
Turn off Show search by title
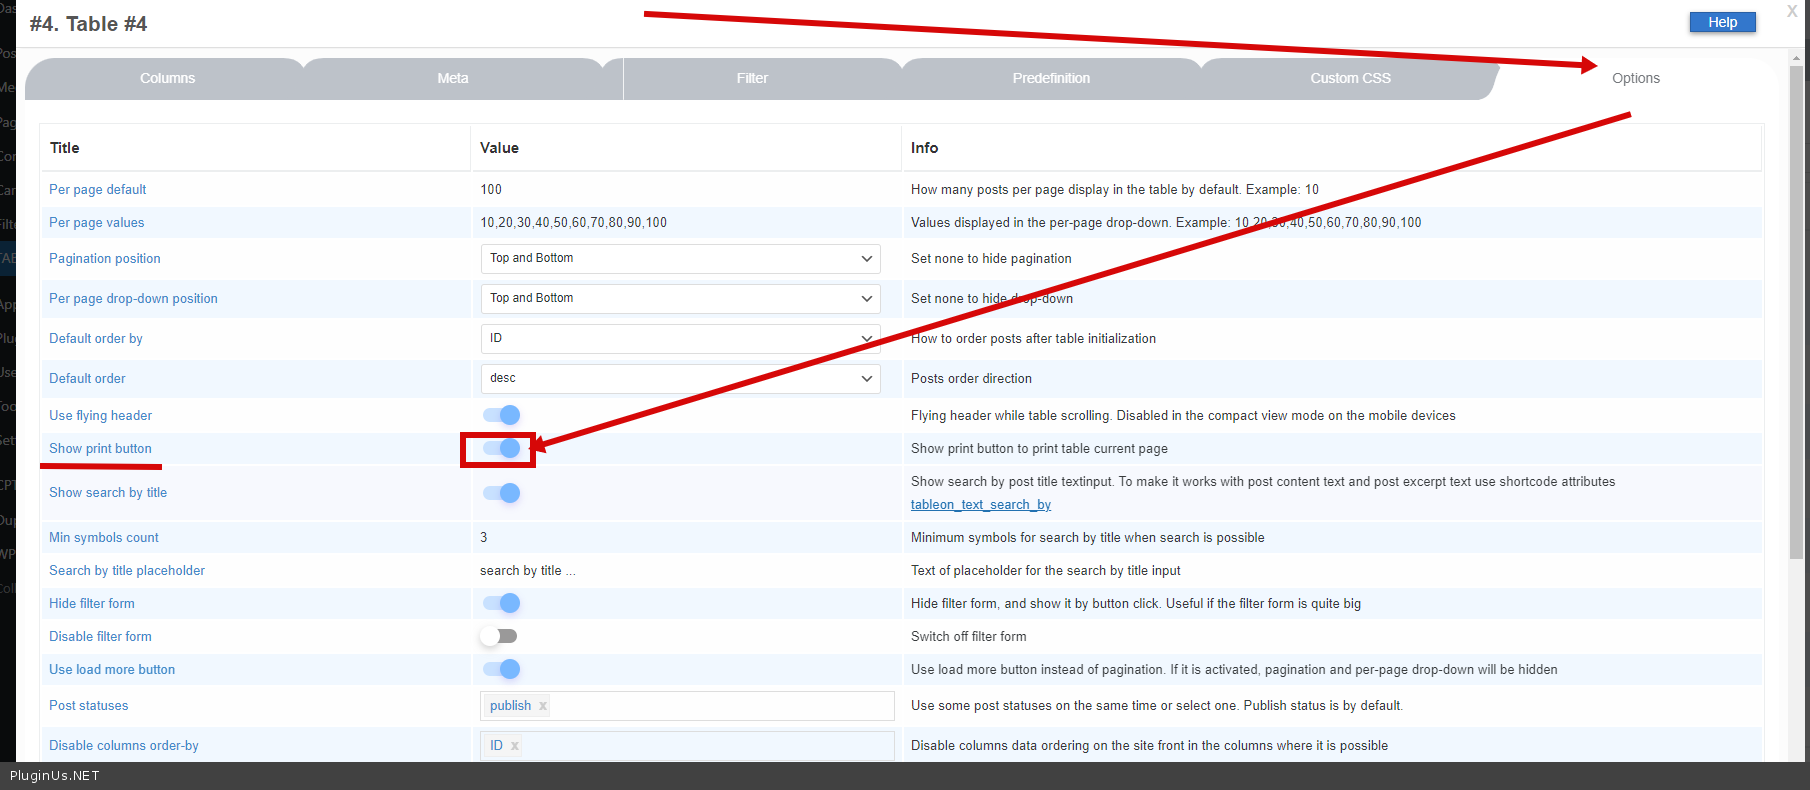coord(501,493)
